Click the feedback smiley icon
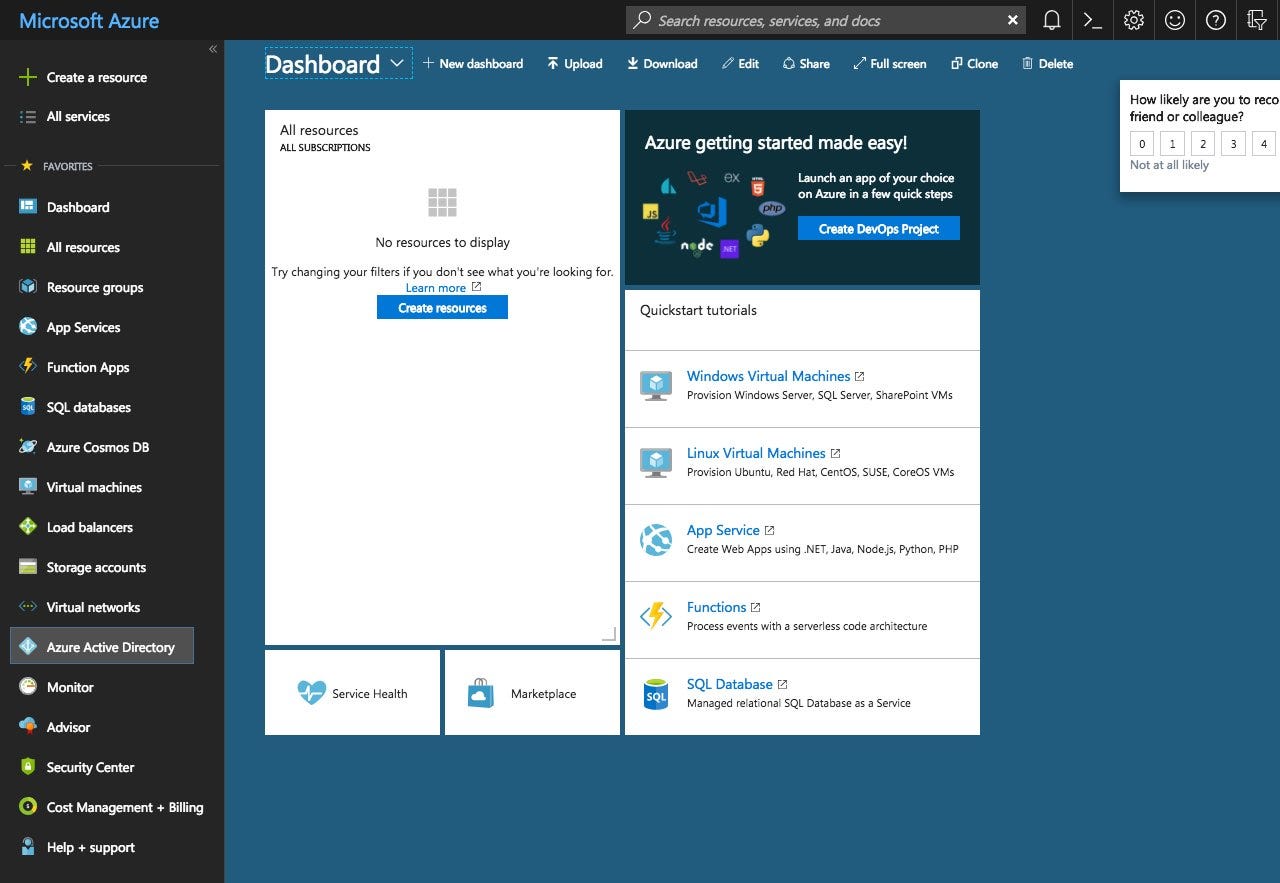1280x883 pixels. coord(1175,20)
